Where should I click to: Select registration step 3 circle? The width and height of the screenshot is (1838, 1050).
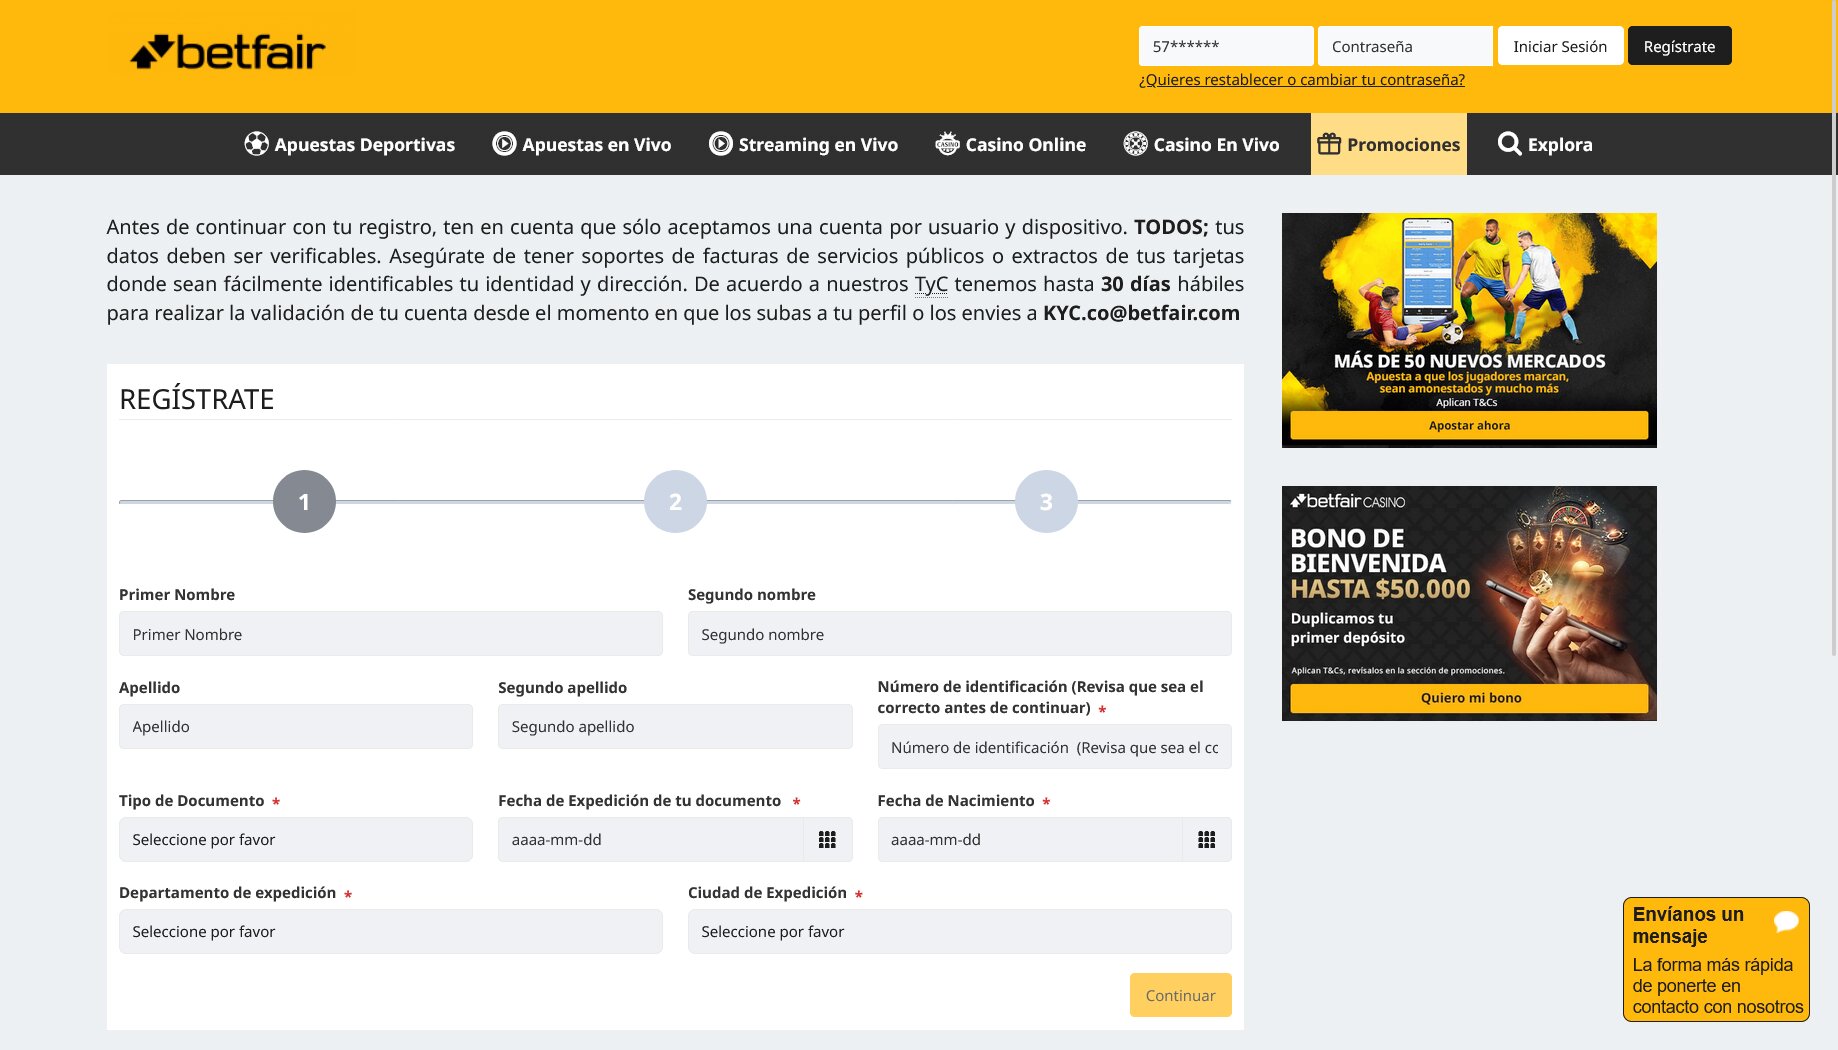(x=1046, y=501)
